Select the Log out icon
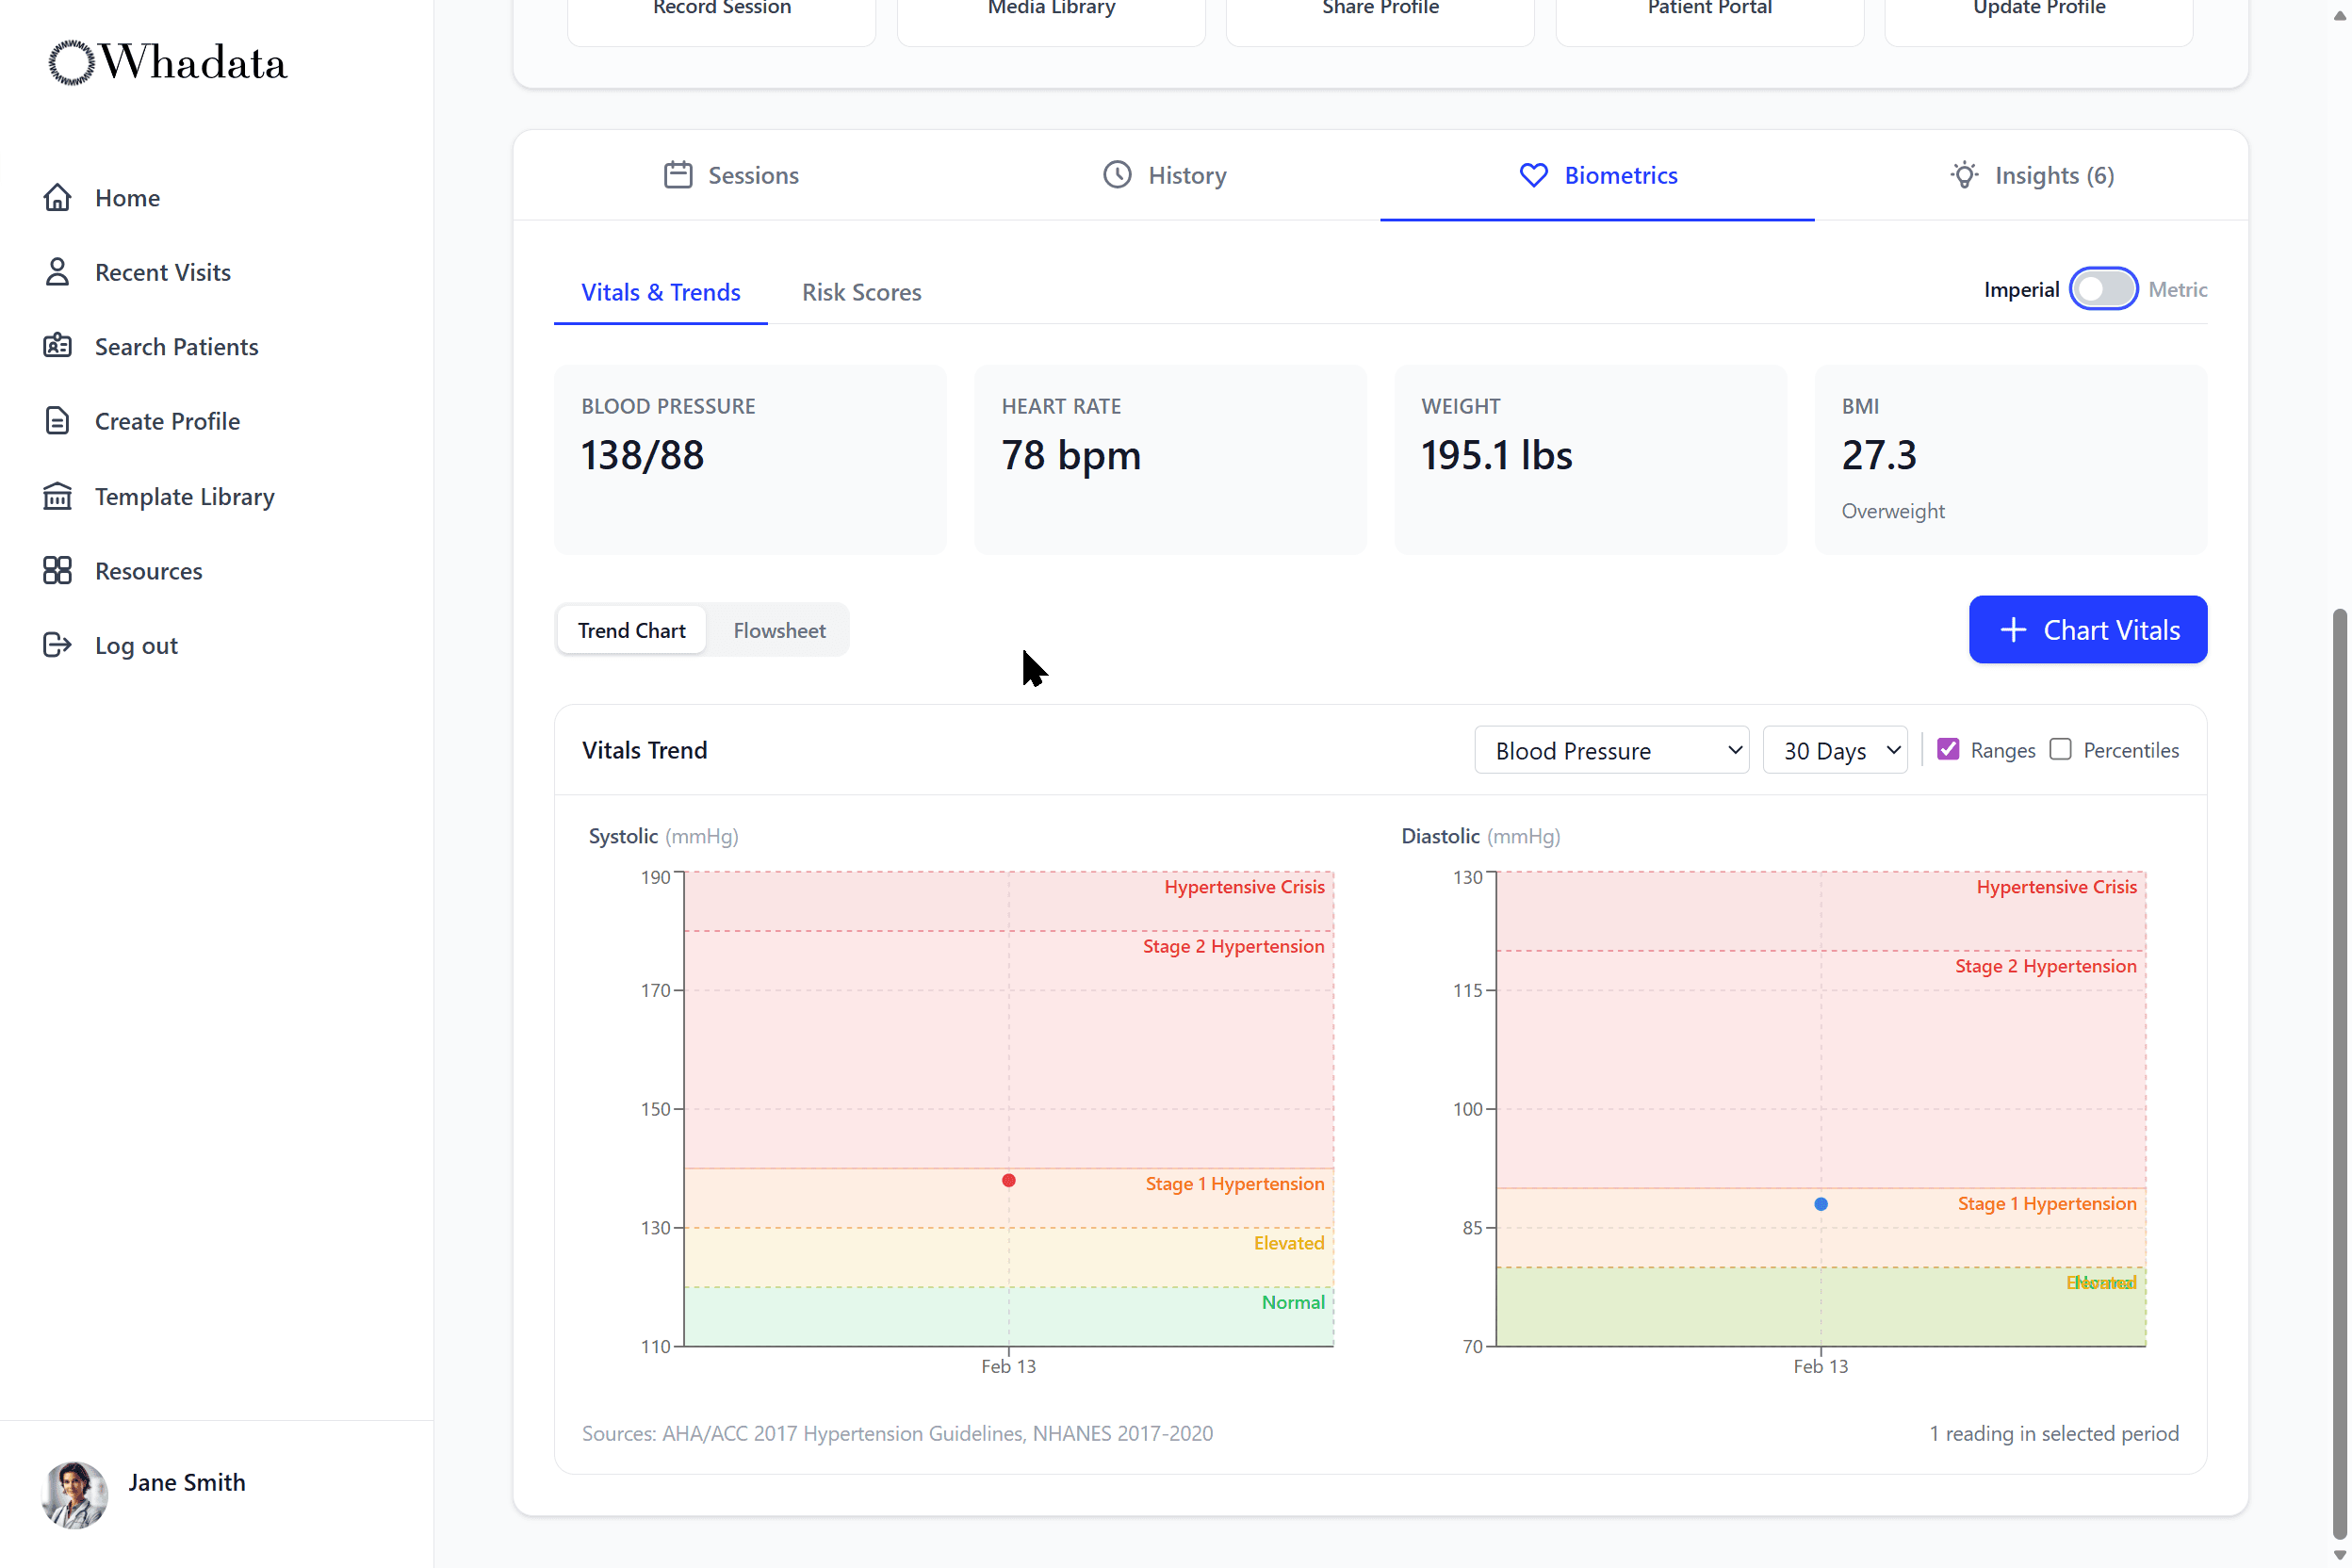Image resolution: width=2352 pixels, height=1568 pixels. coord(58,645)
